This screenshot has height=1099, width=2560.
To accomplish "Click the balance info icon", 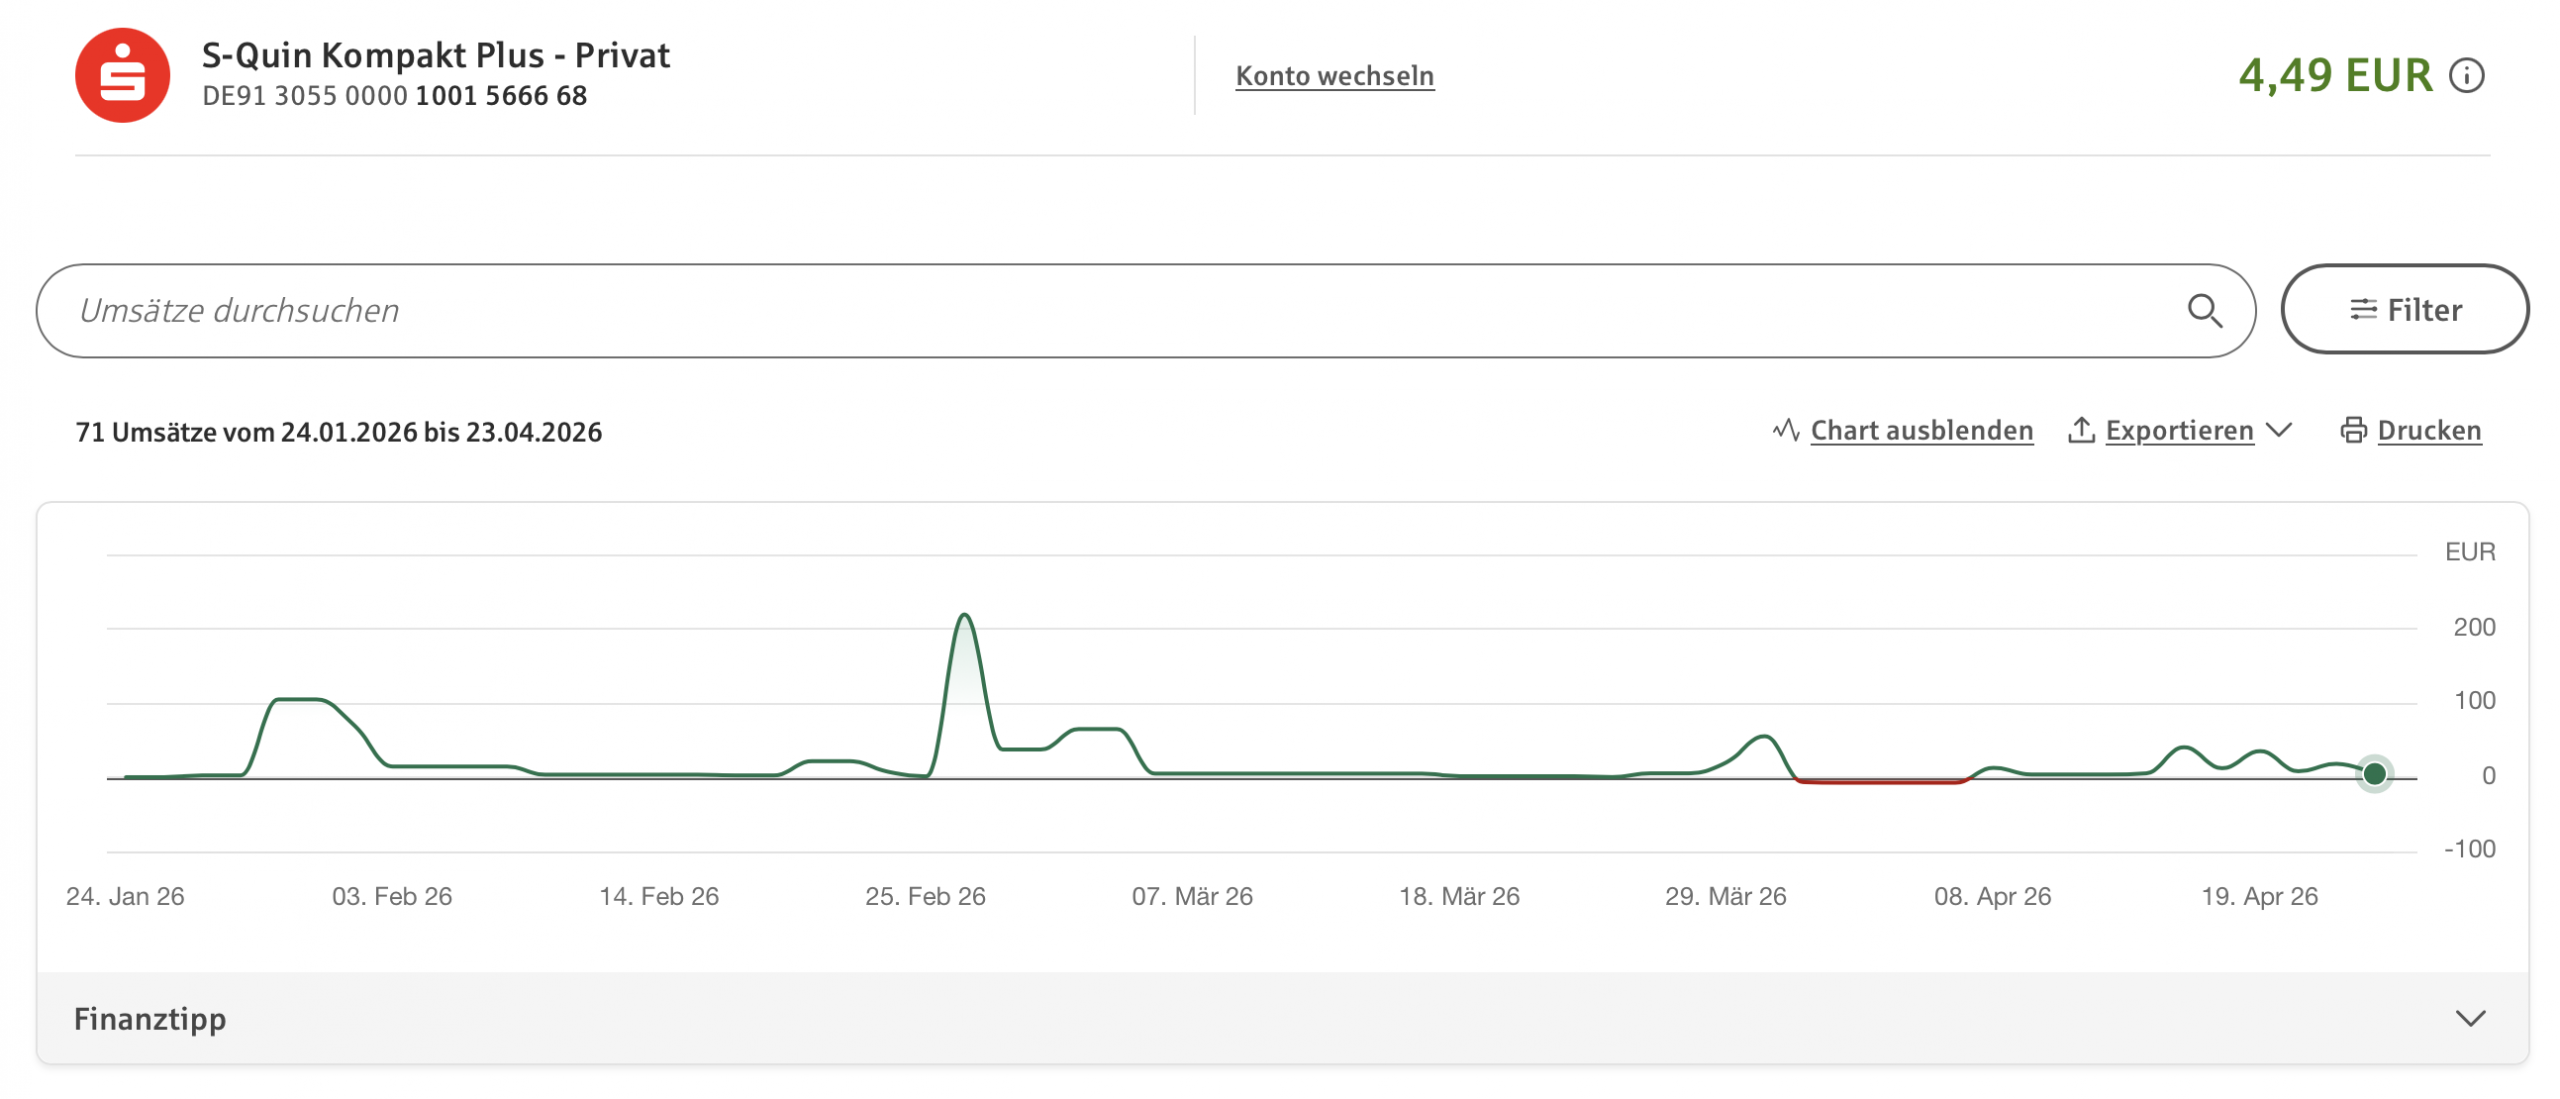I will [2465, 75].
